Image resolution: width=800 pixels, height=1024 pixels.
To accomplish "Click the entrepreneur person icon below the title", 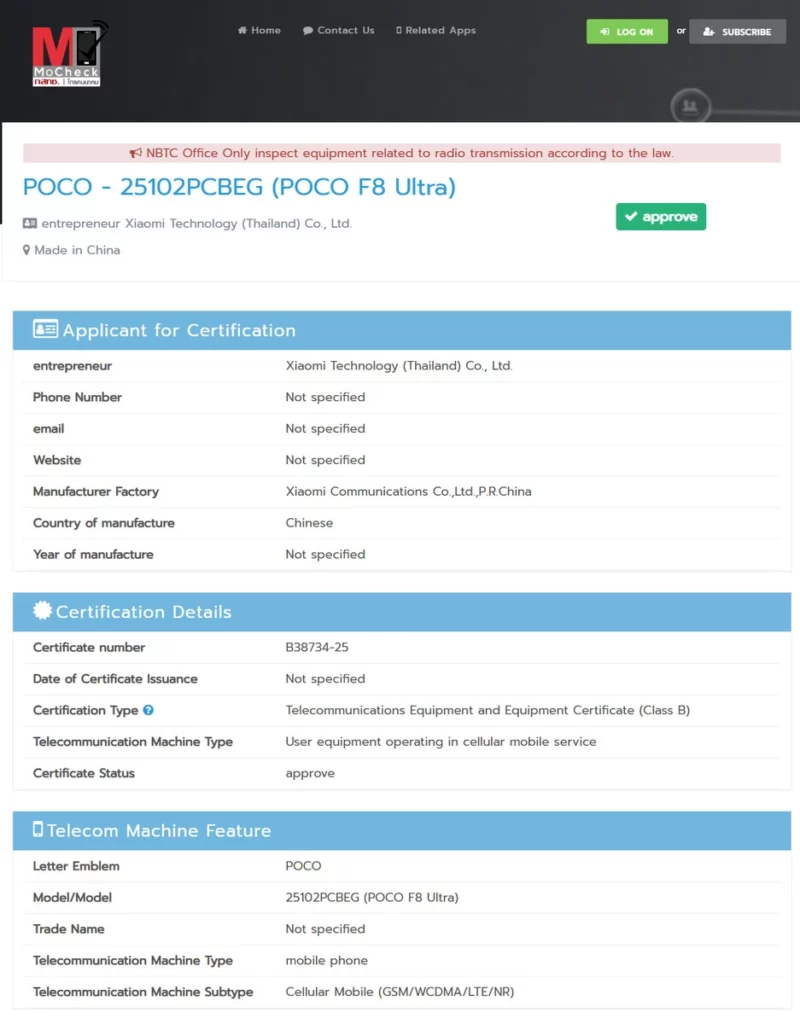I will click(28, 223).
